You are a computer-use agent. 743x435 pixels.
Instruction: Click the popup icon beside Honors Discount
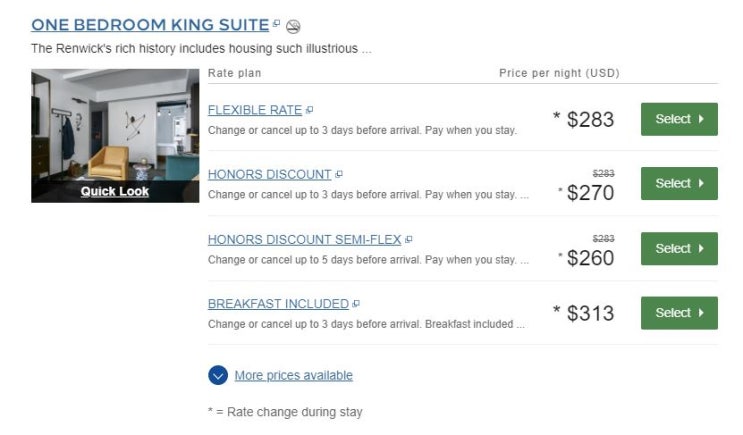pyautogui.click(x=339, y=174)
